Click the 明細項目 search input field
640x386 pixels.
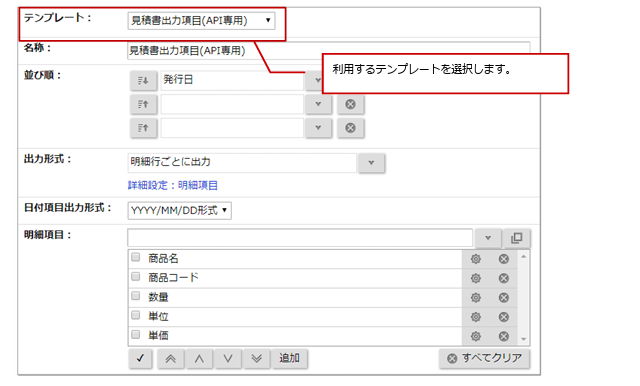click(x=300, y=237)
